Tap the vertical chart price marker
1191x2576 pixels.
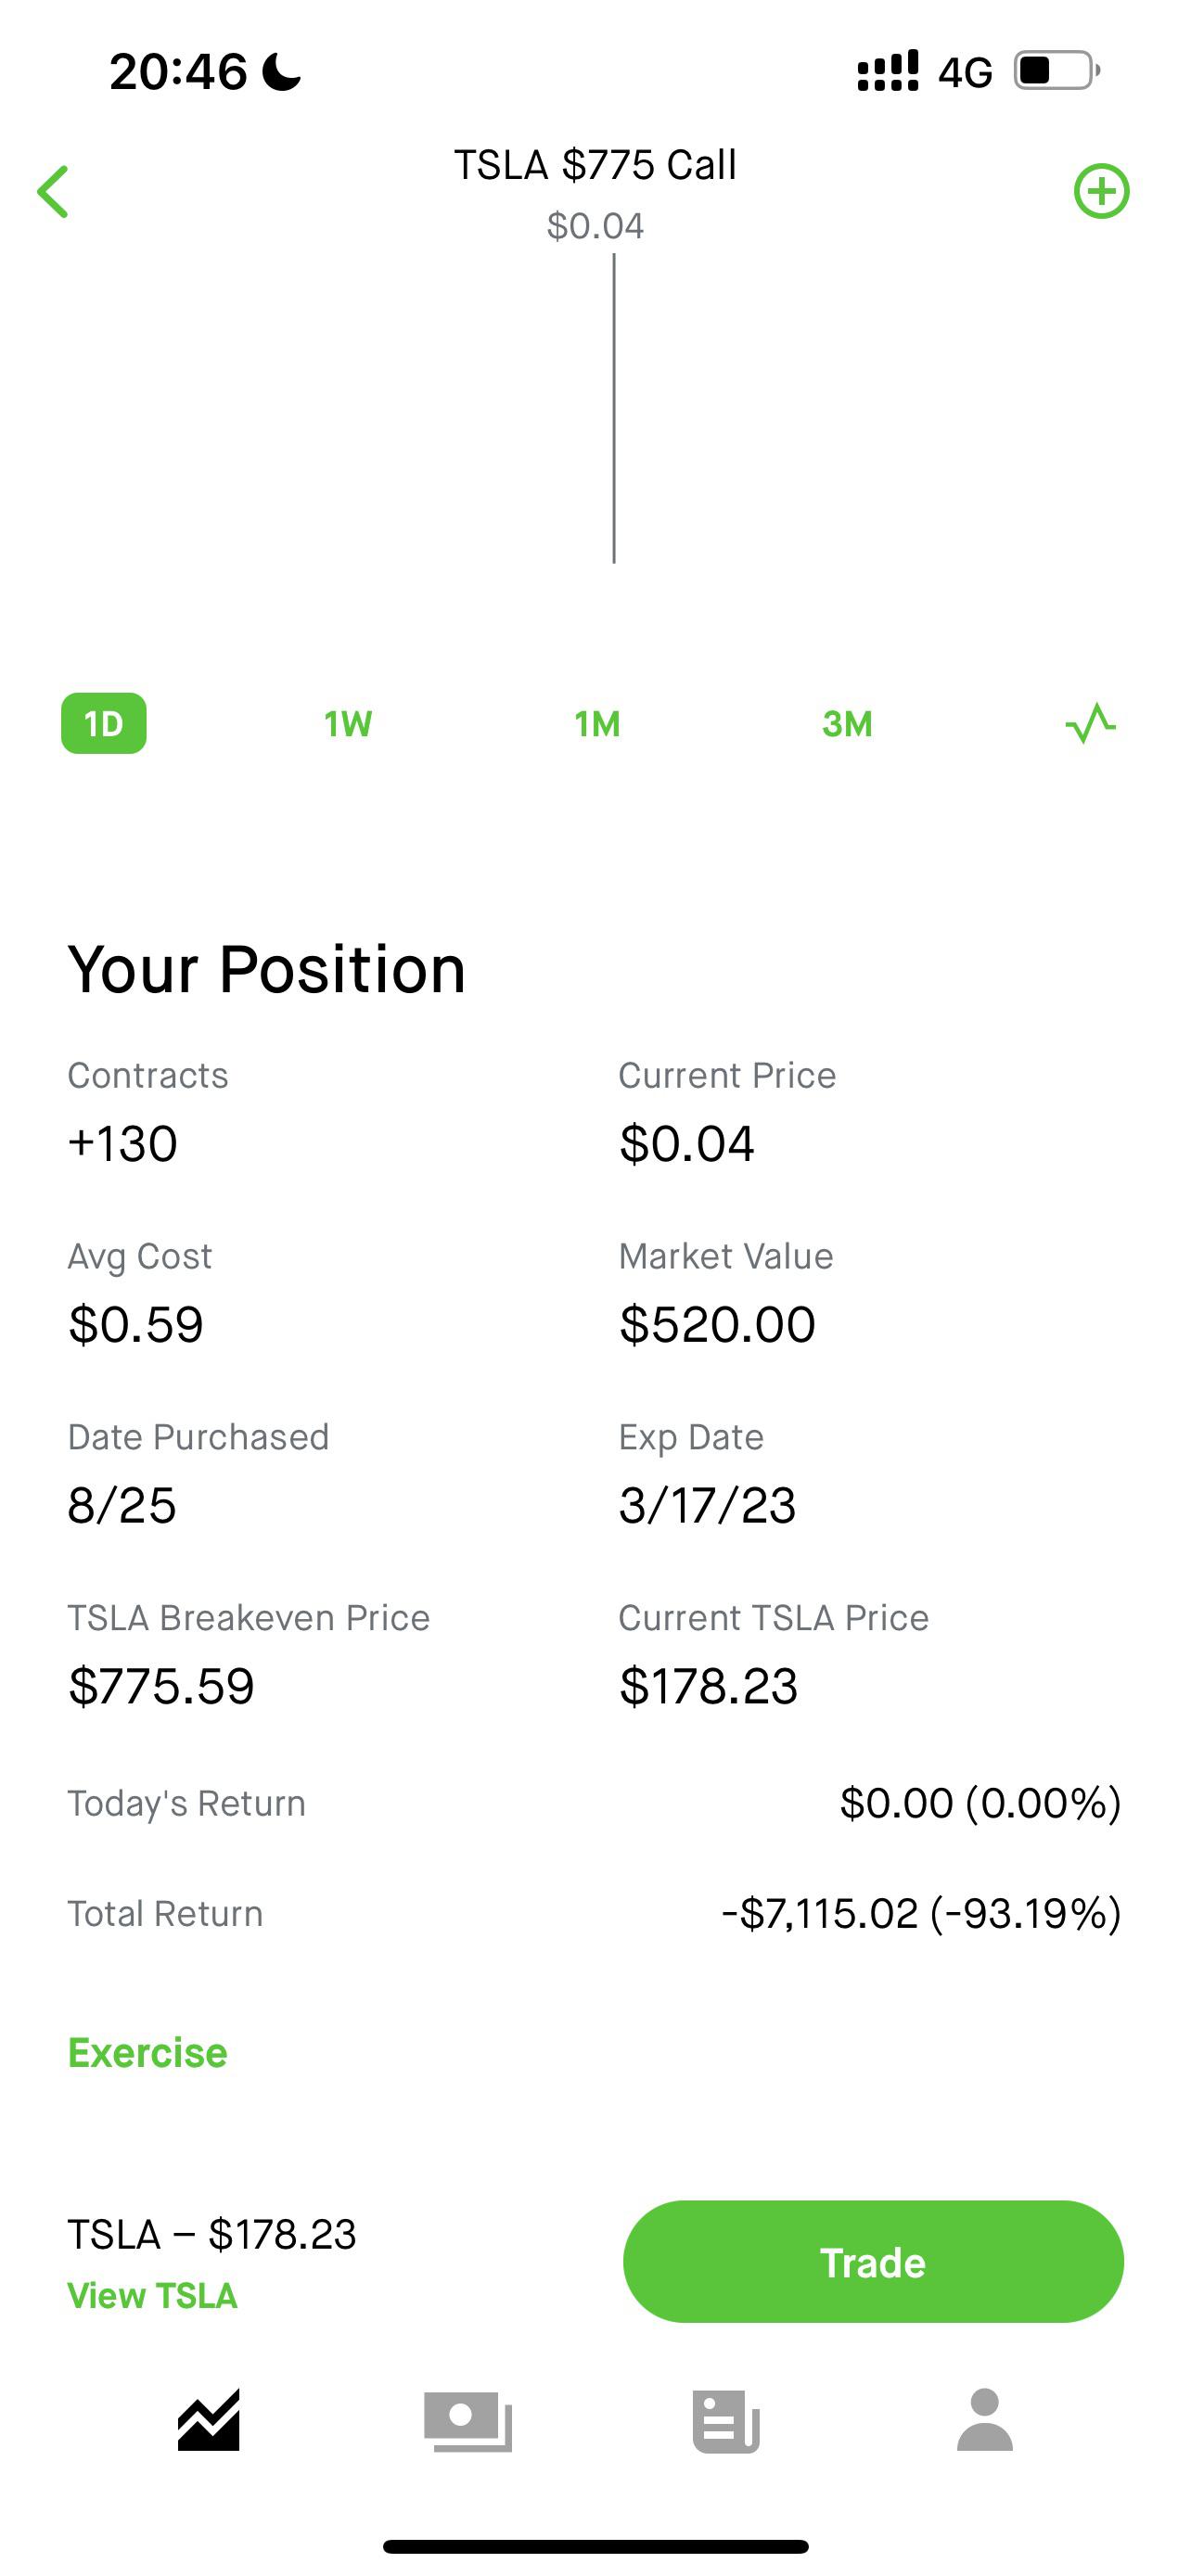coord(614,410)
